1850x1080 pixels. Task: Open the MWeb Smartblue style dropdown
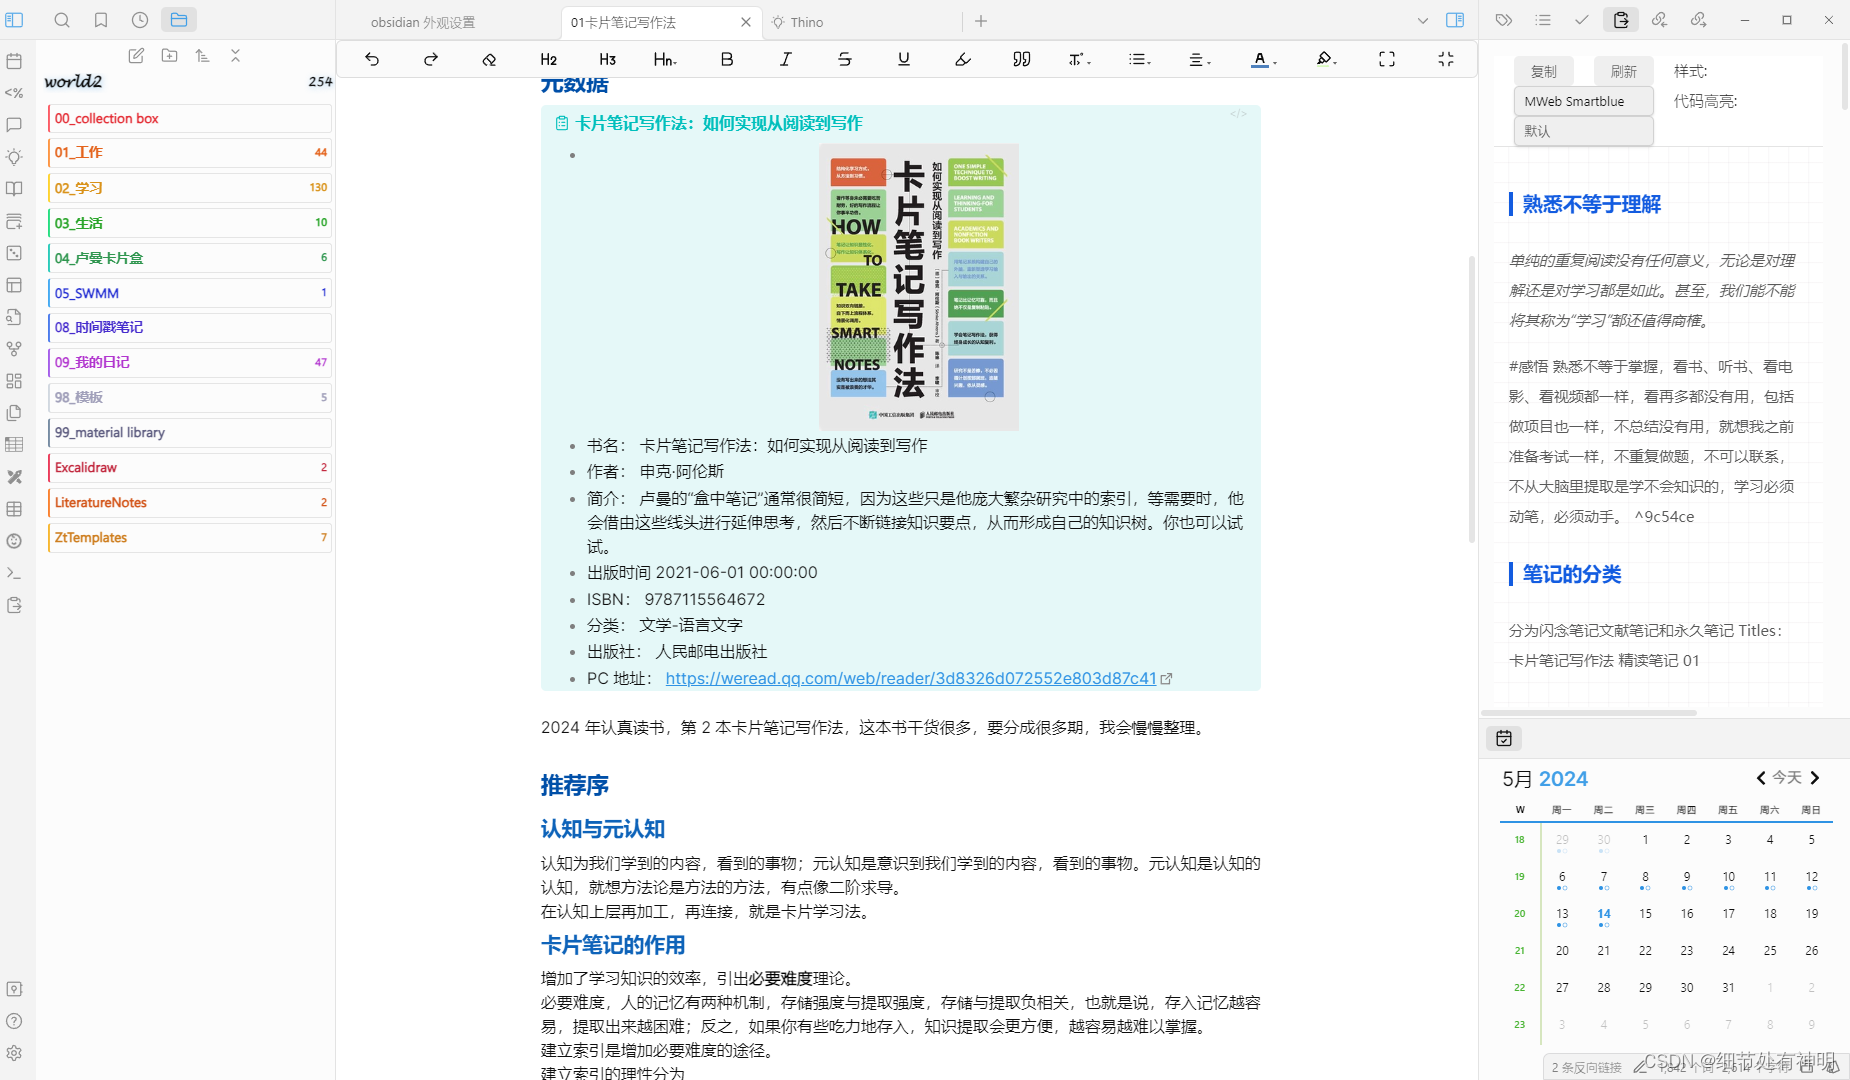point(1583,101)
